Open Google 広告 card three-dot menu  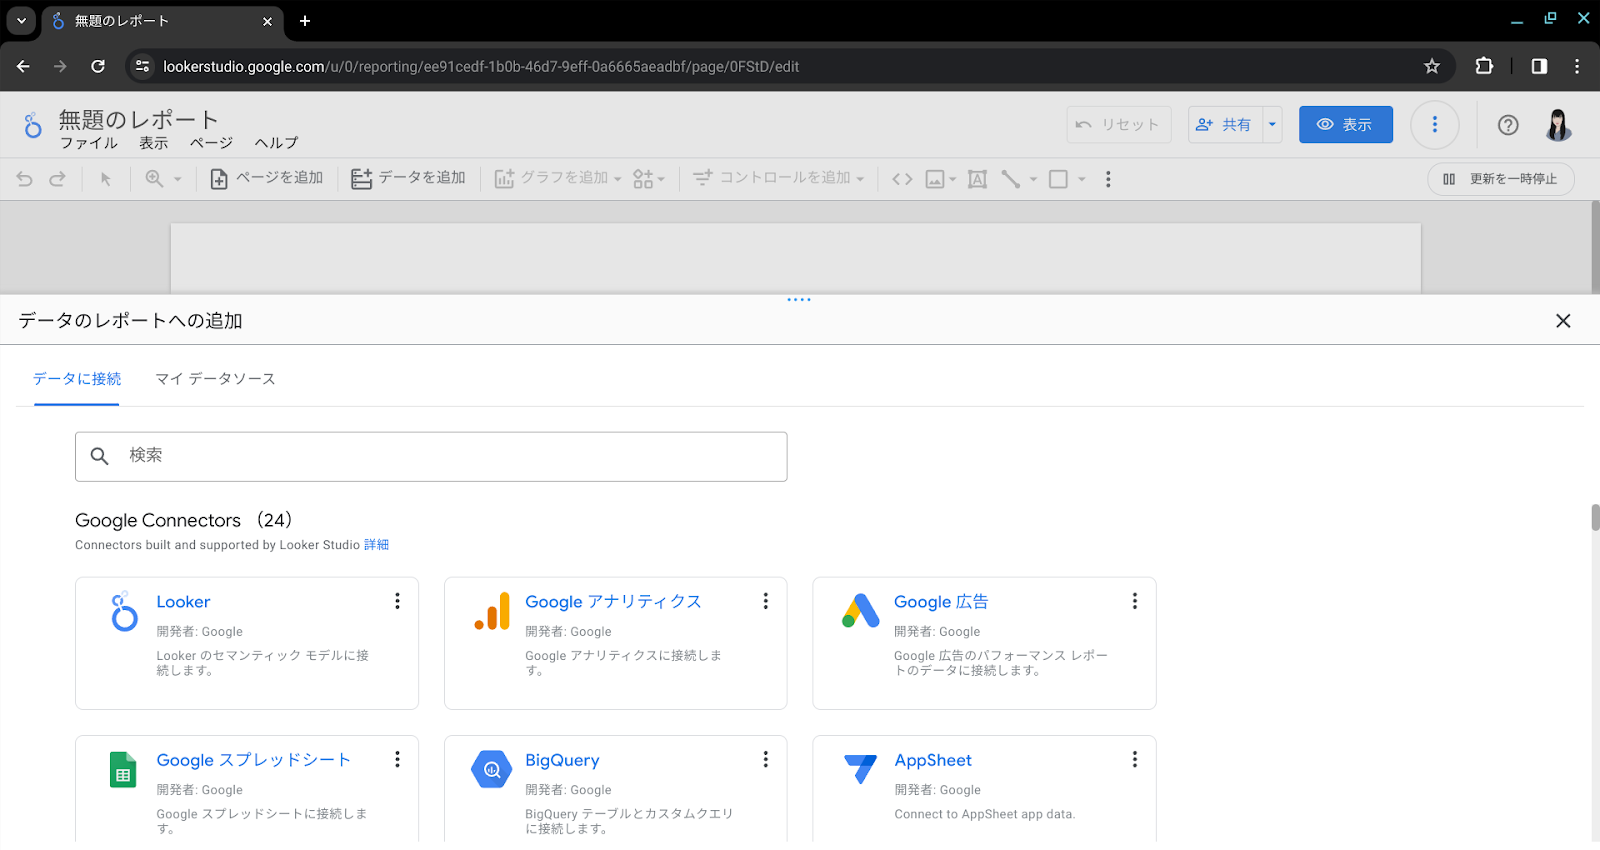[x=1134, y=601]
